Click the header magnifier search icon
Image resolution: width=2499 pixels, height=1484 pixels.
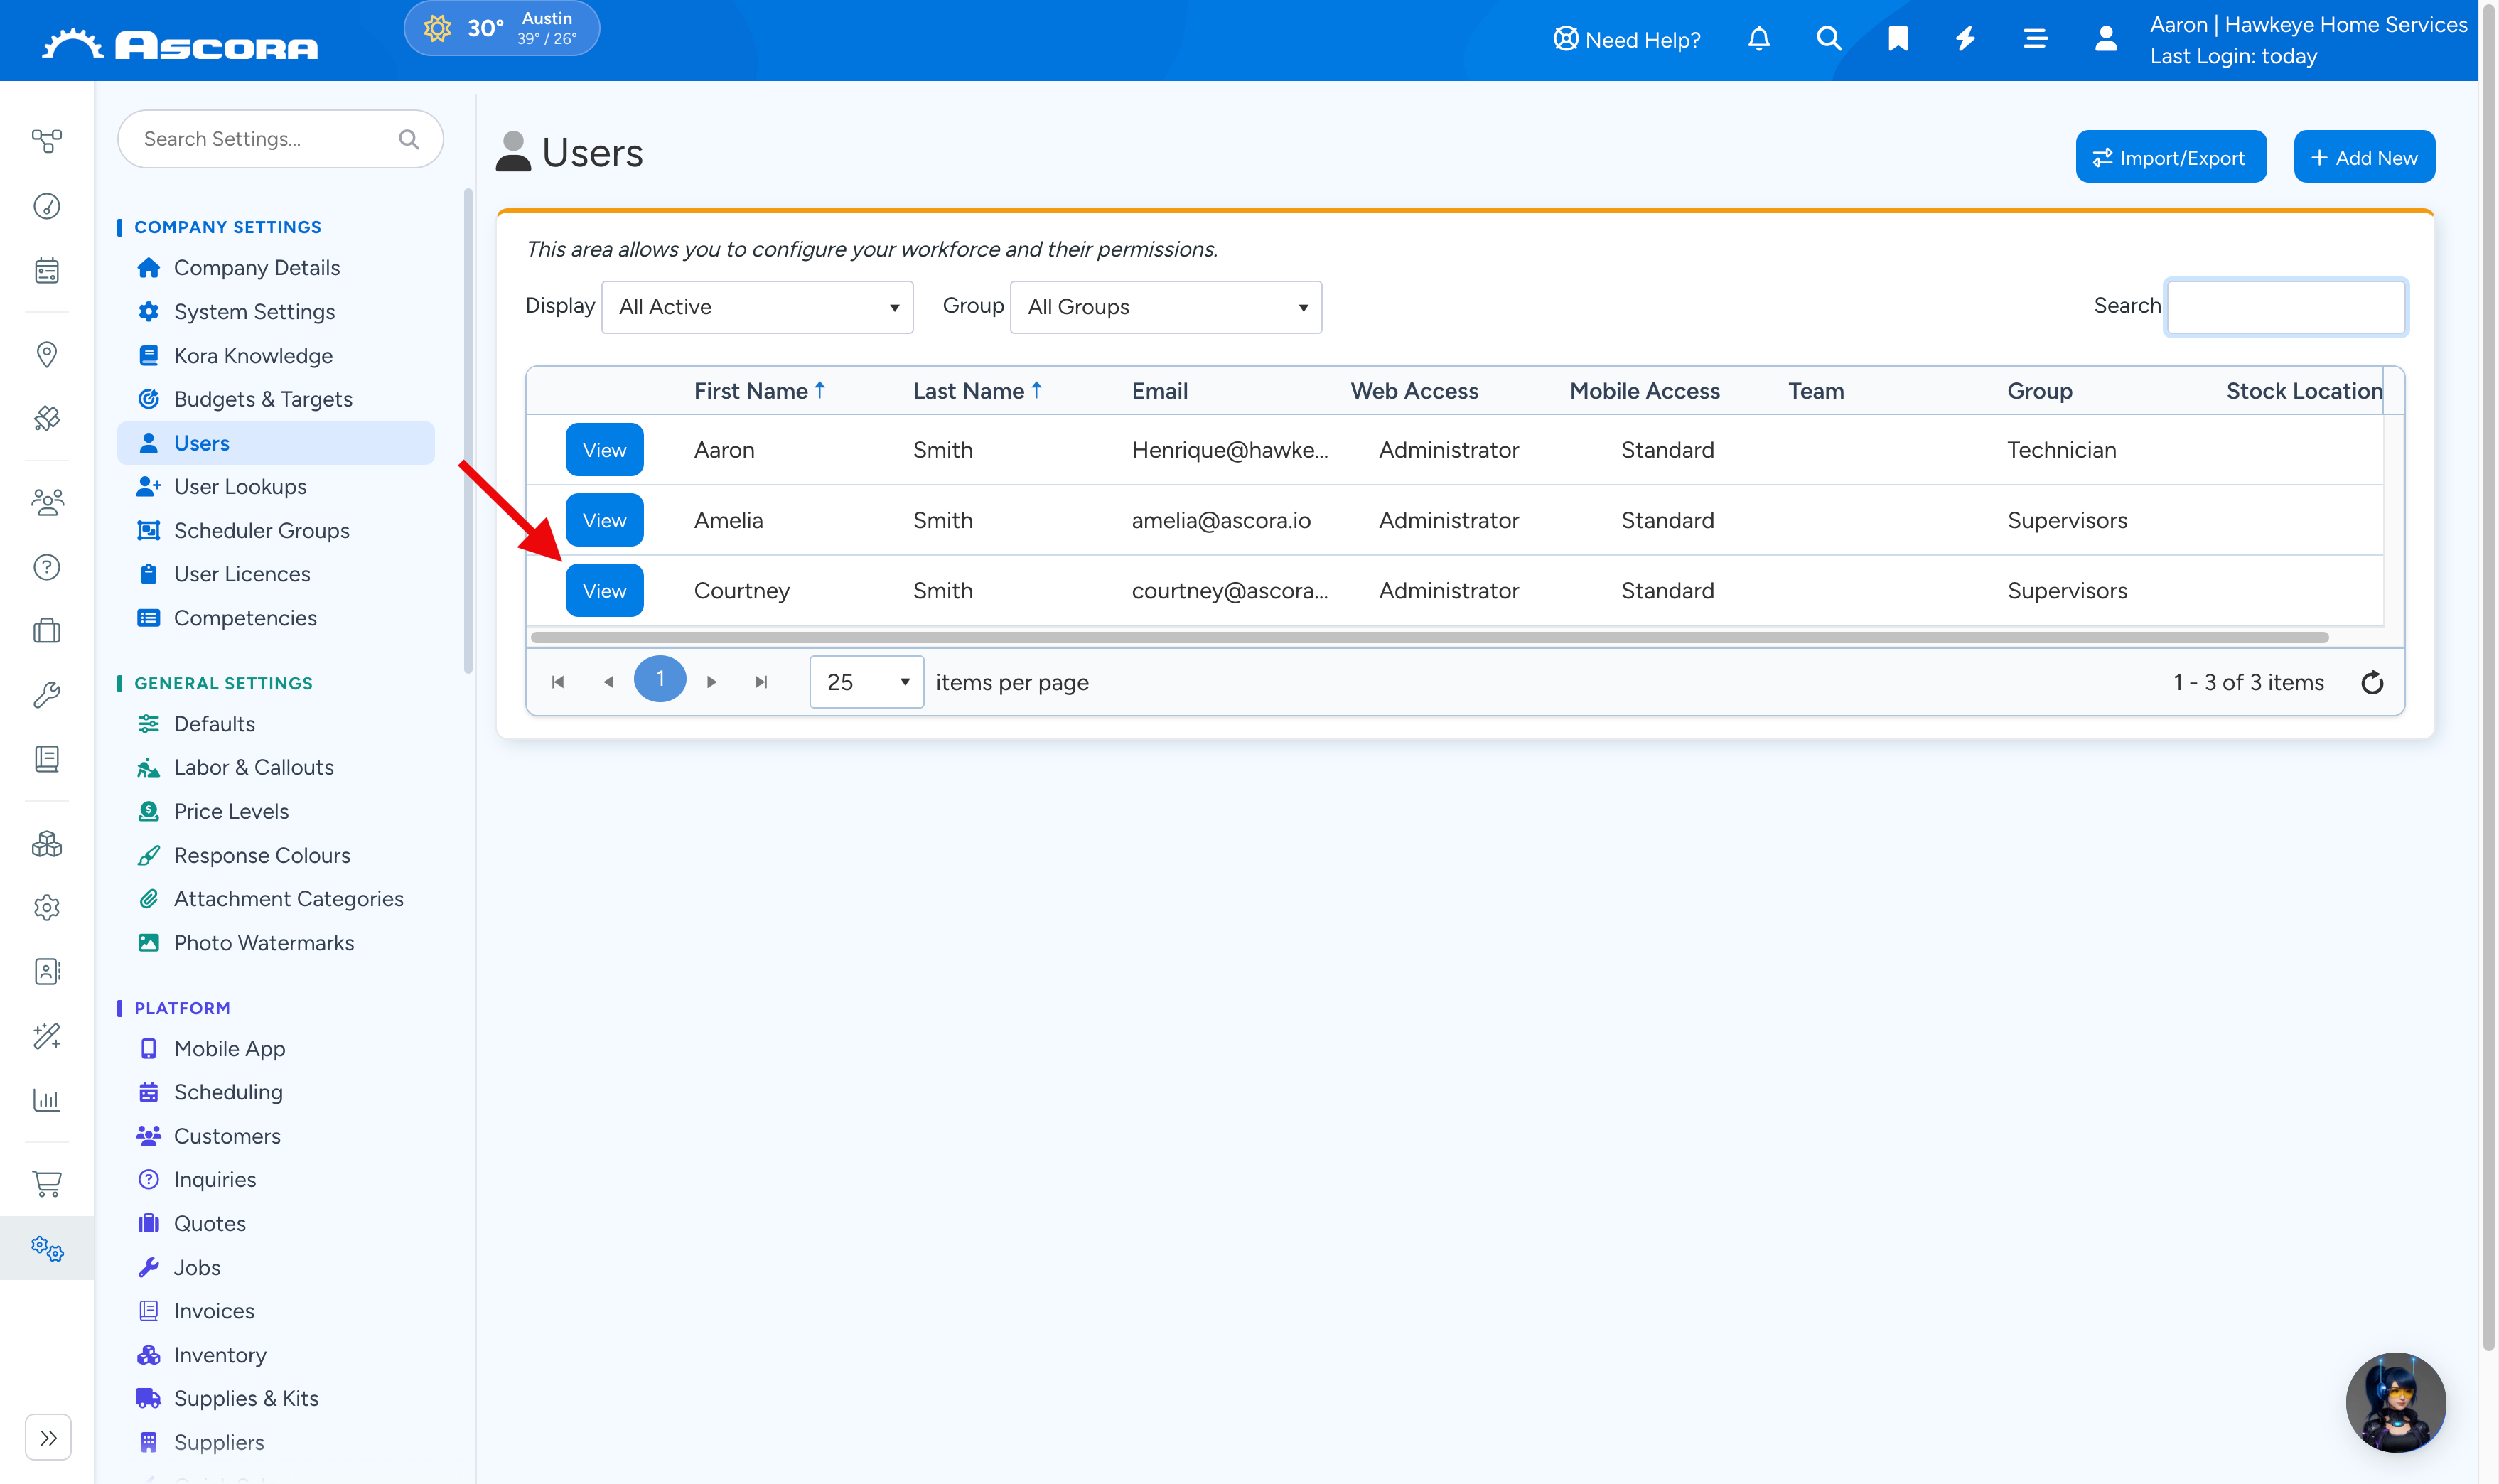point(1828,39)
